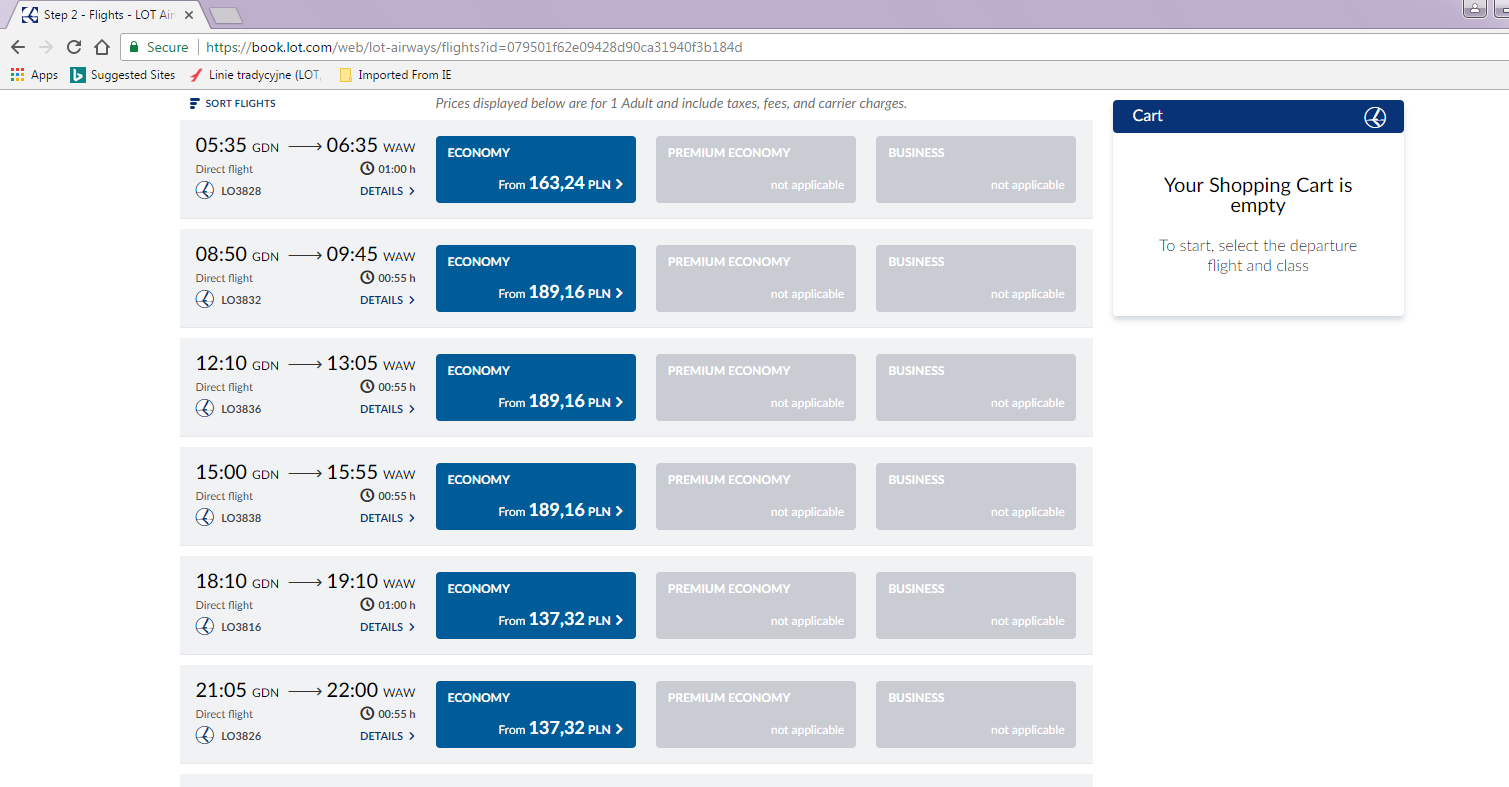Click the LOT logo beside flight LO3816
Viewport: 1509px width, 787px height.
205,626
